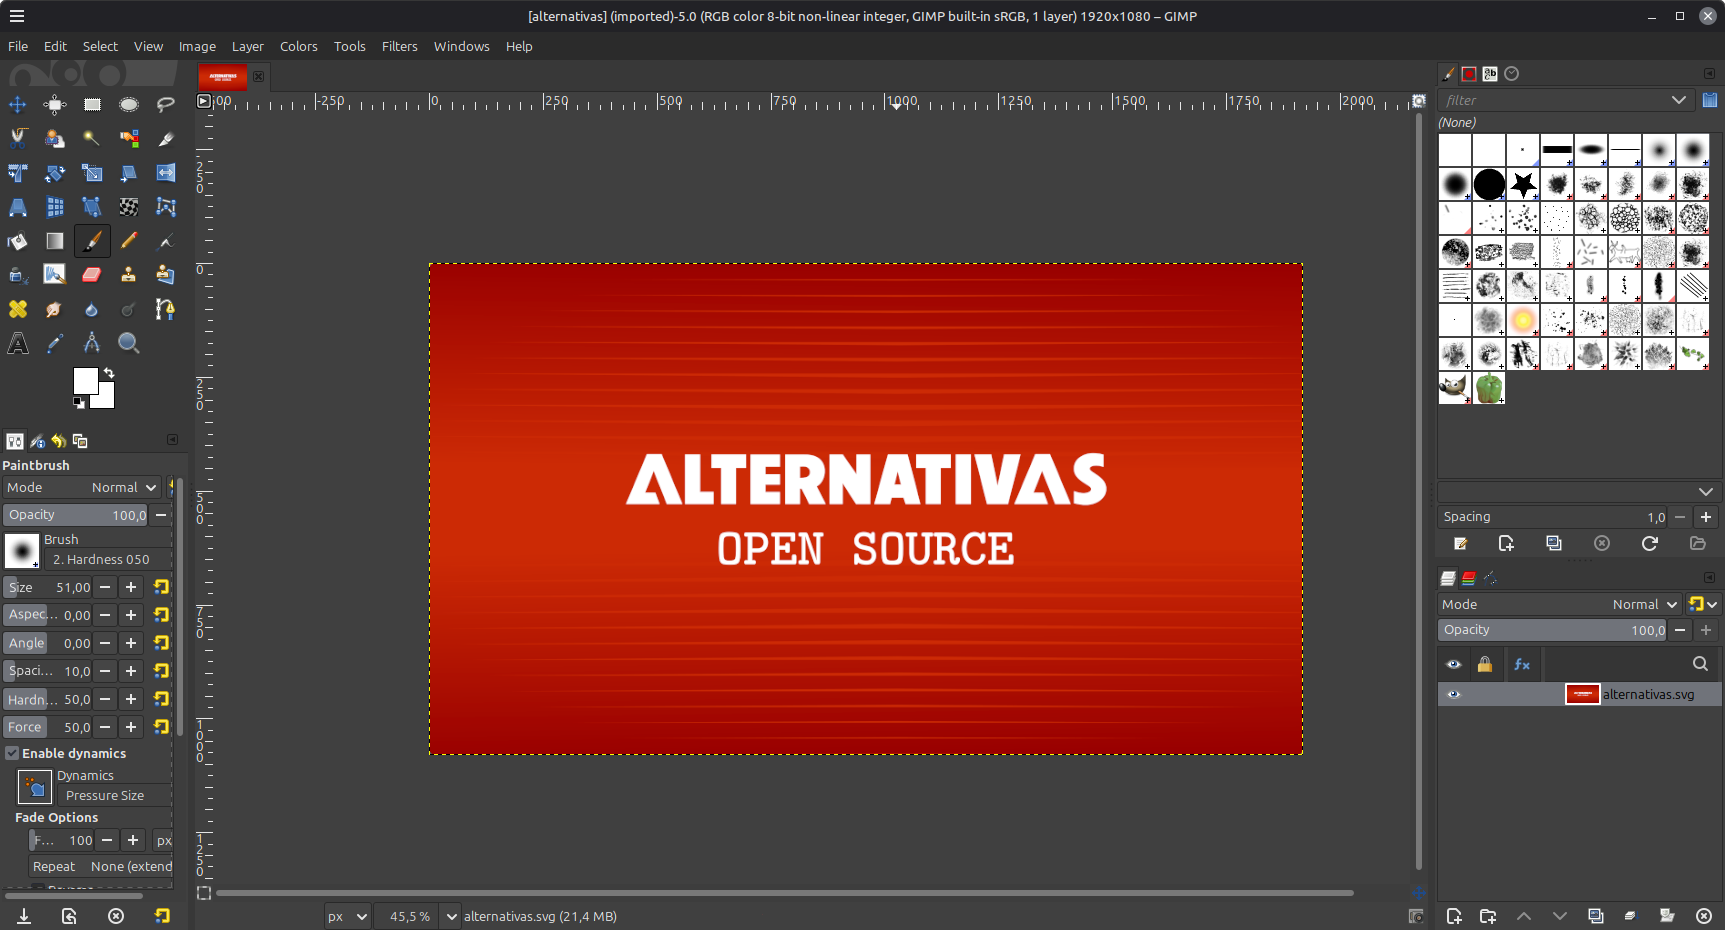Select the Rectangle Select tool

92,105
